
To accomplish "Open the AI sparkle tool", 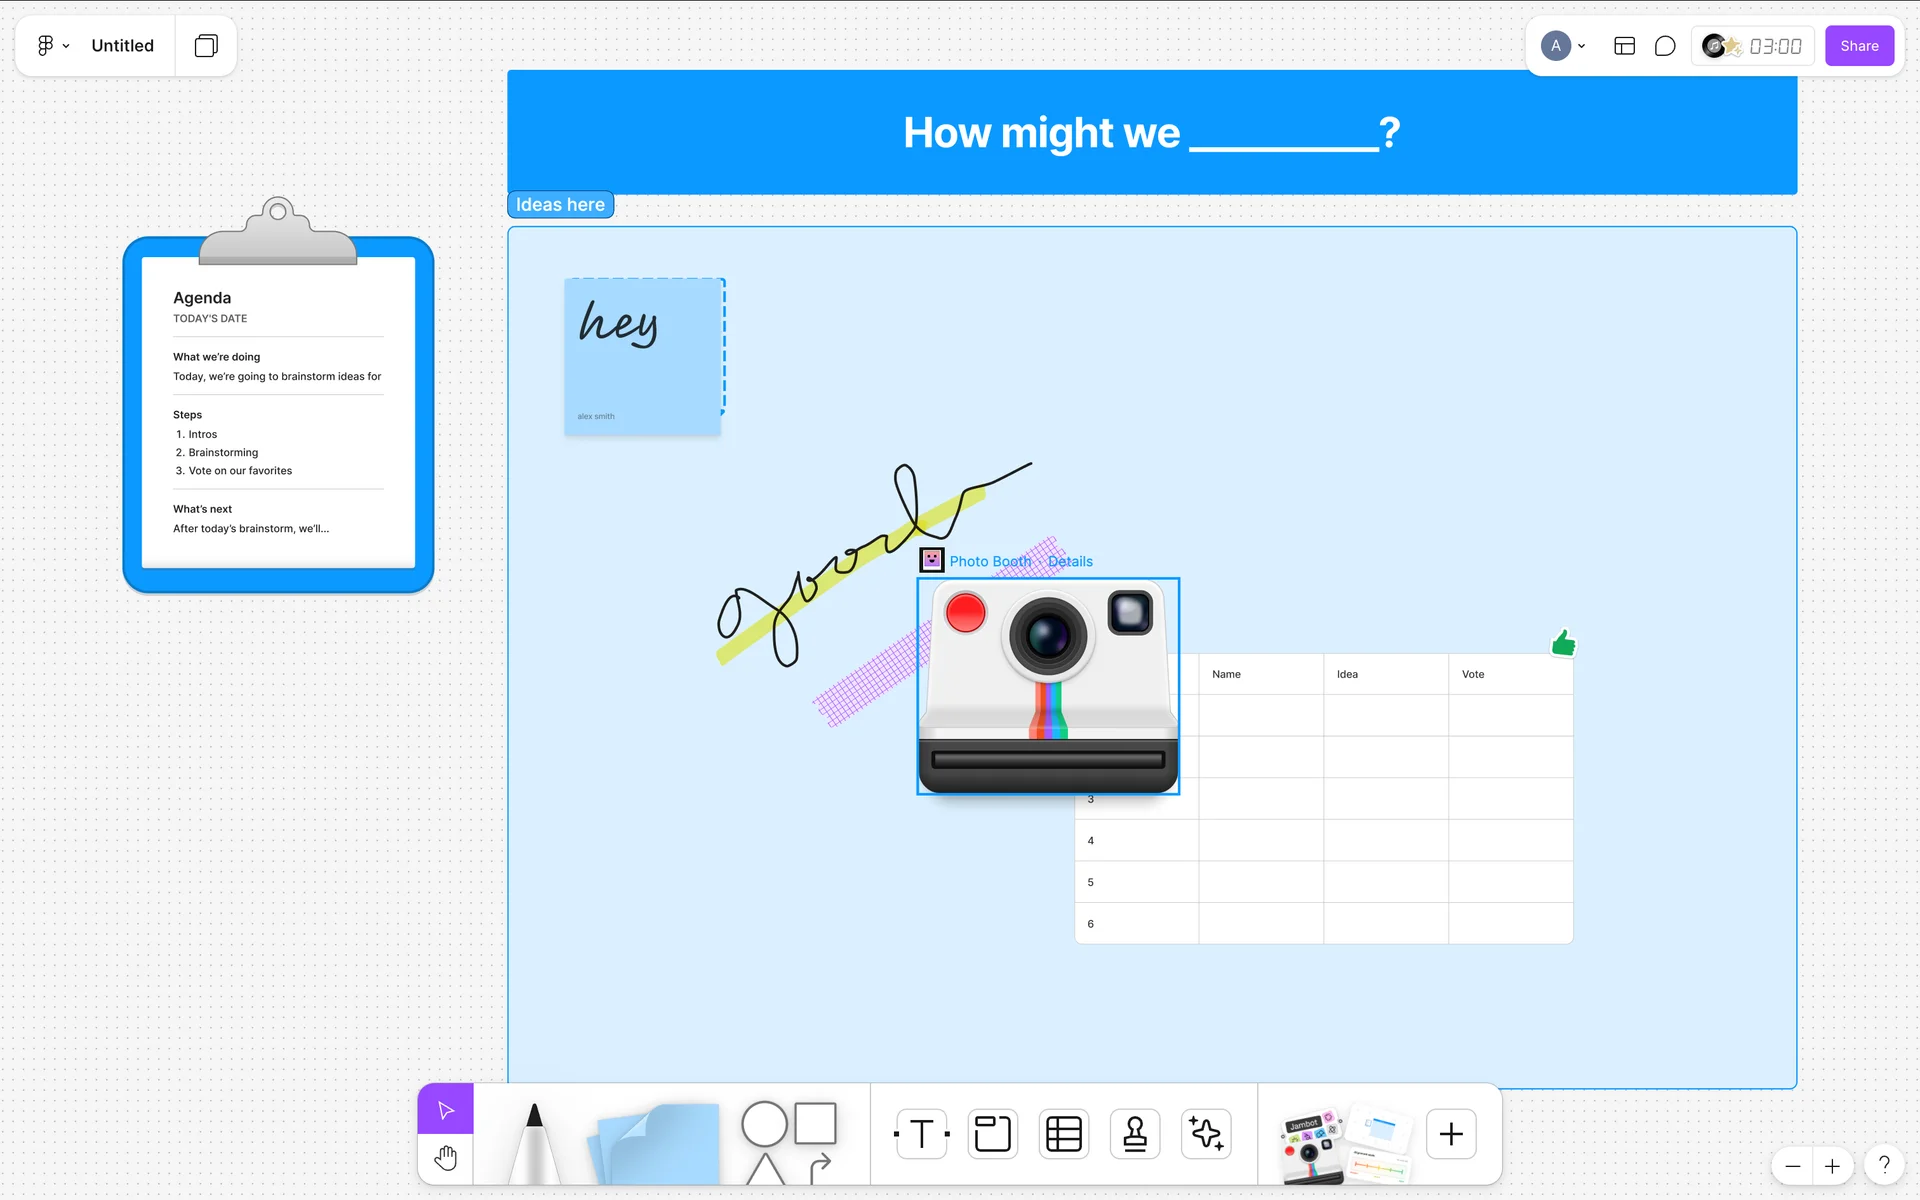I will [1206, 1134].
